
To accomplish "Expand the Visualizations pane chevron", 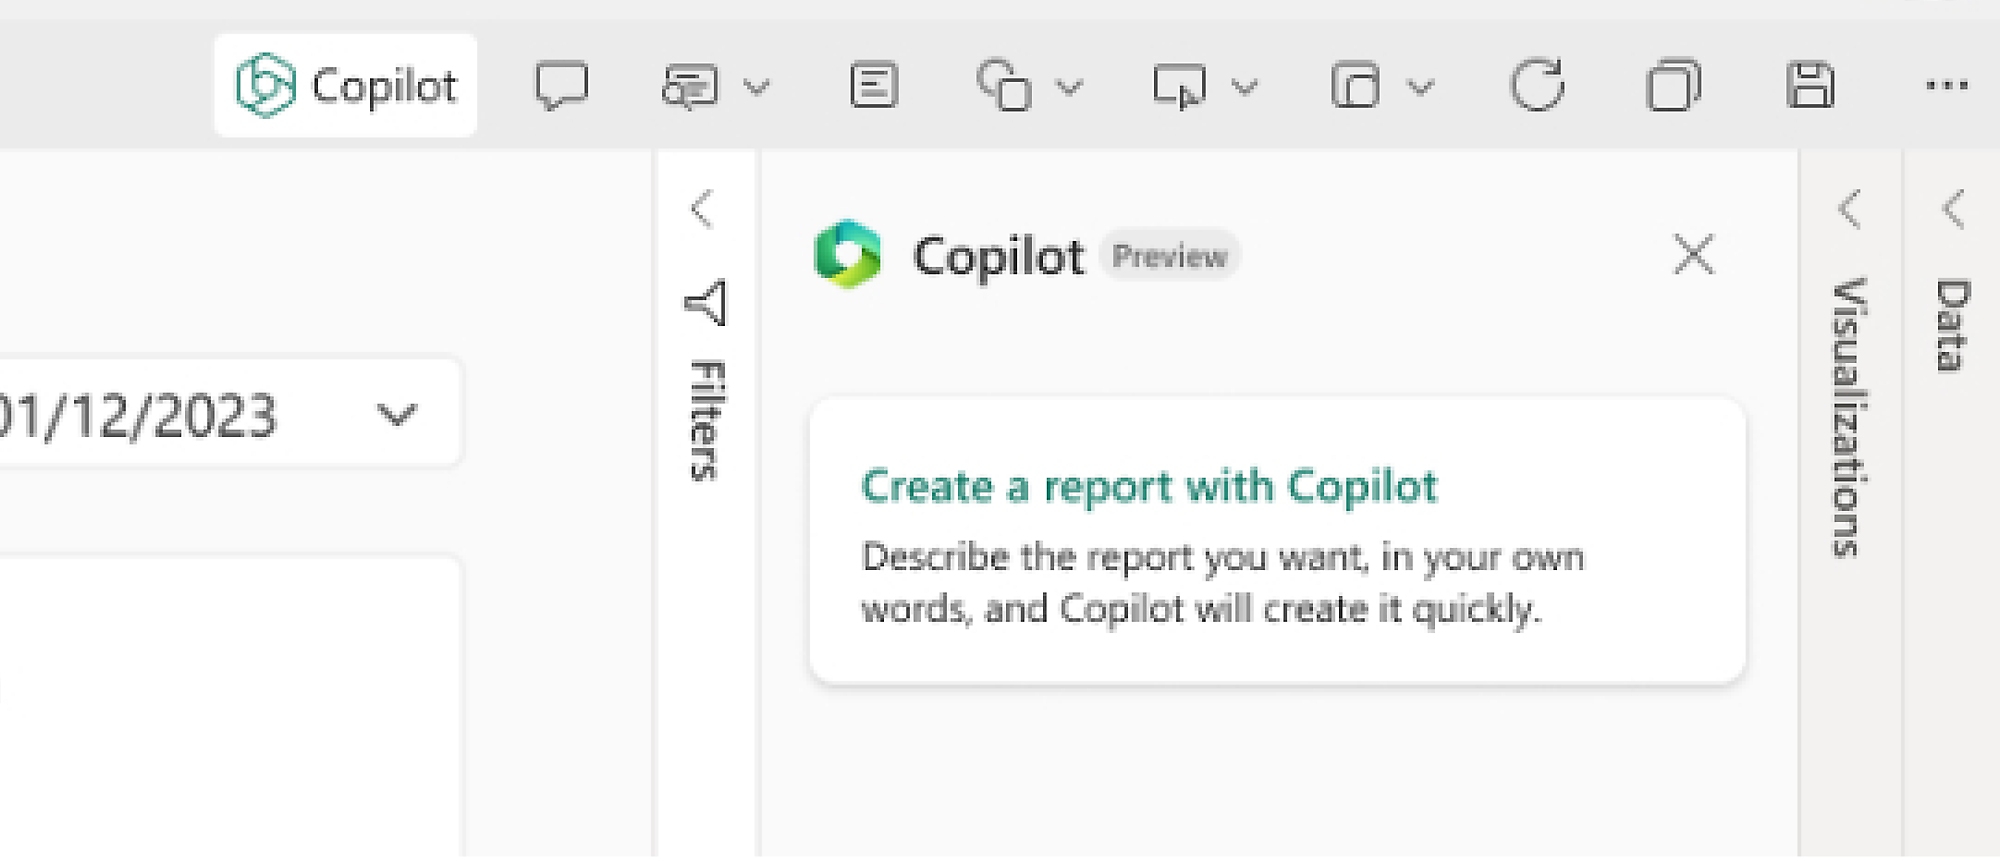I will pyautogui.click(x=1850, y=209).
